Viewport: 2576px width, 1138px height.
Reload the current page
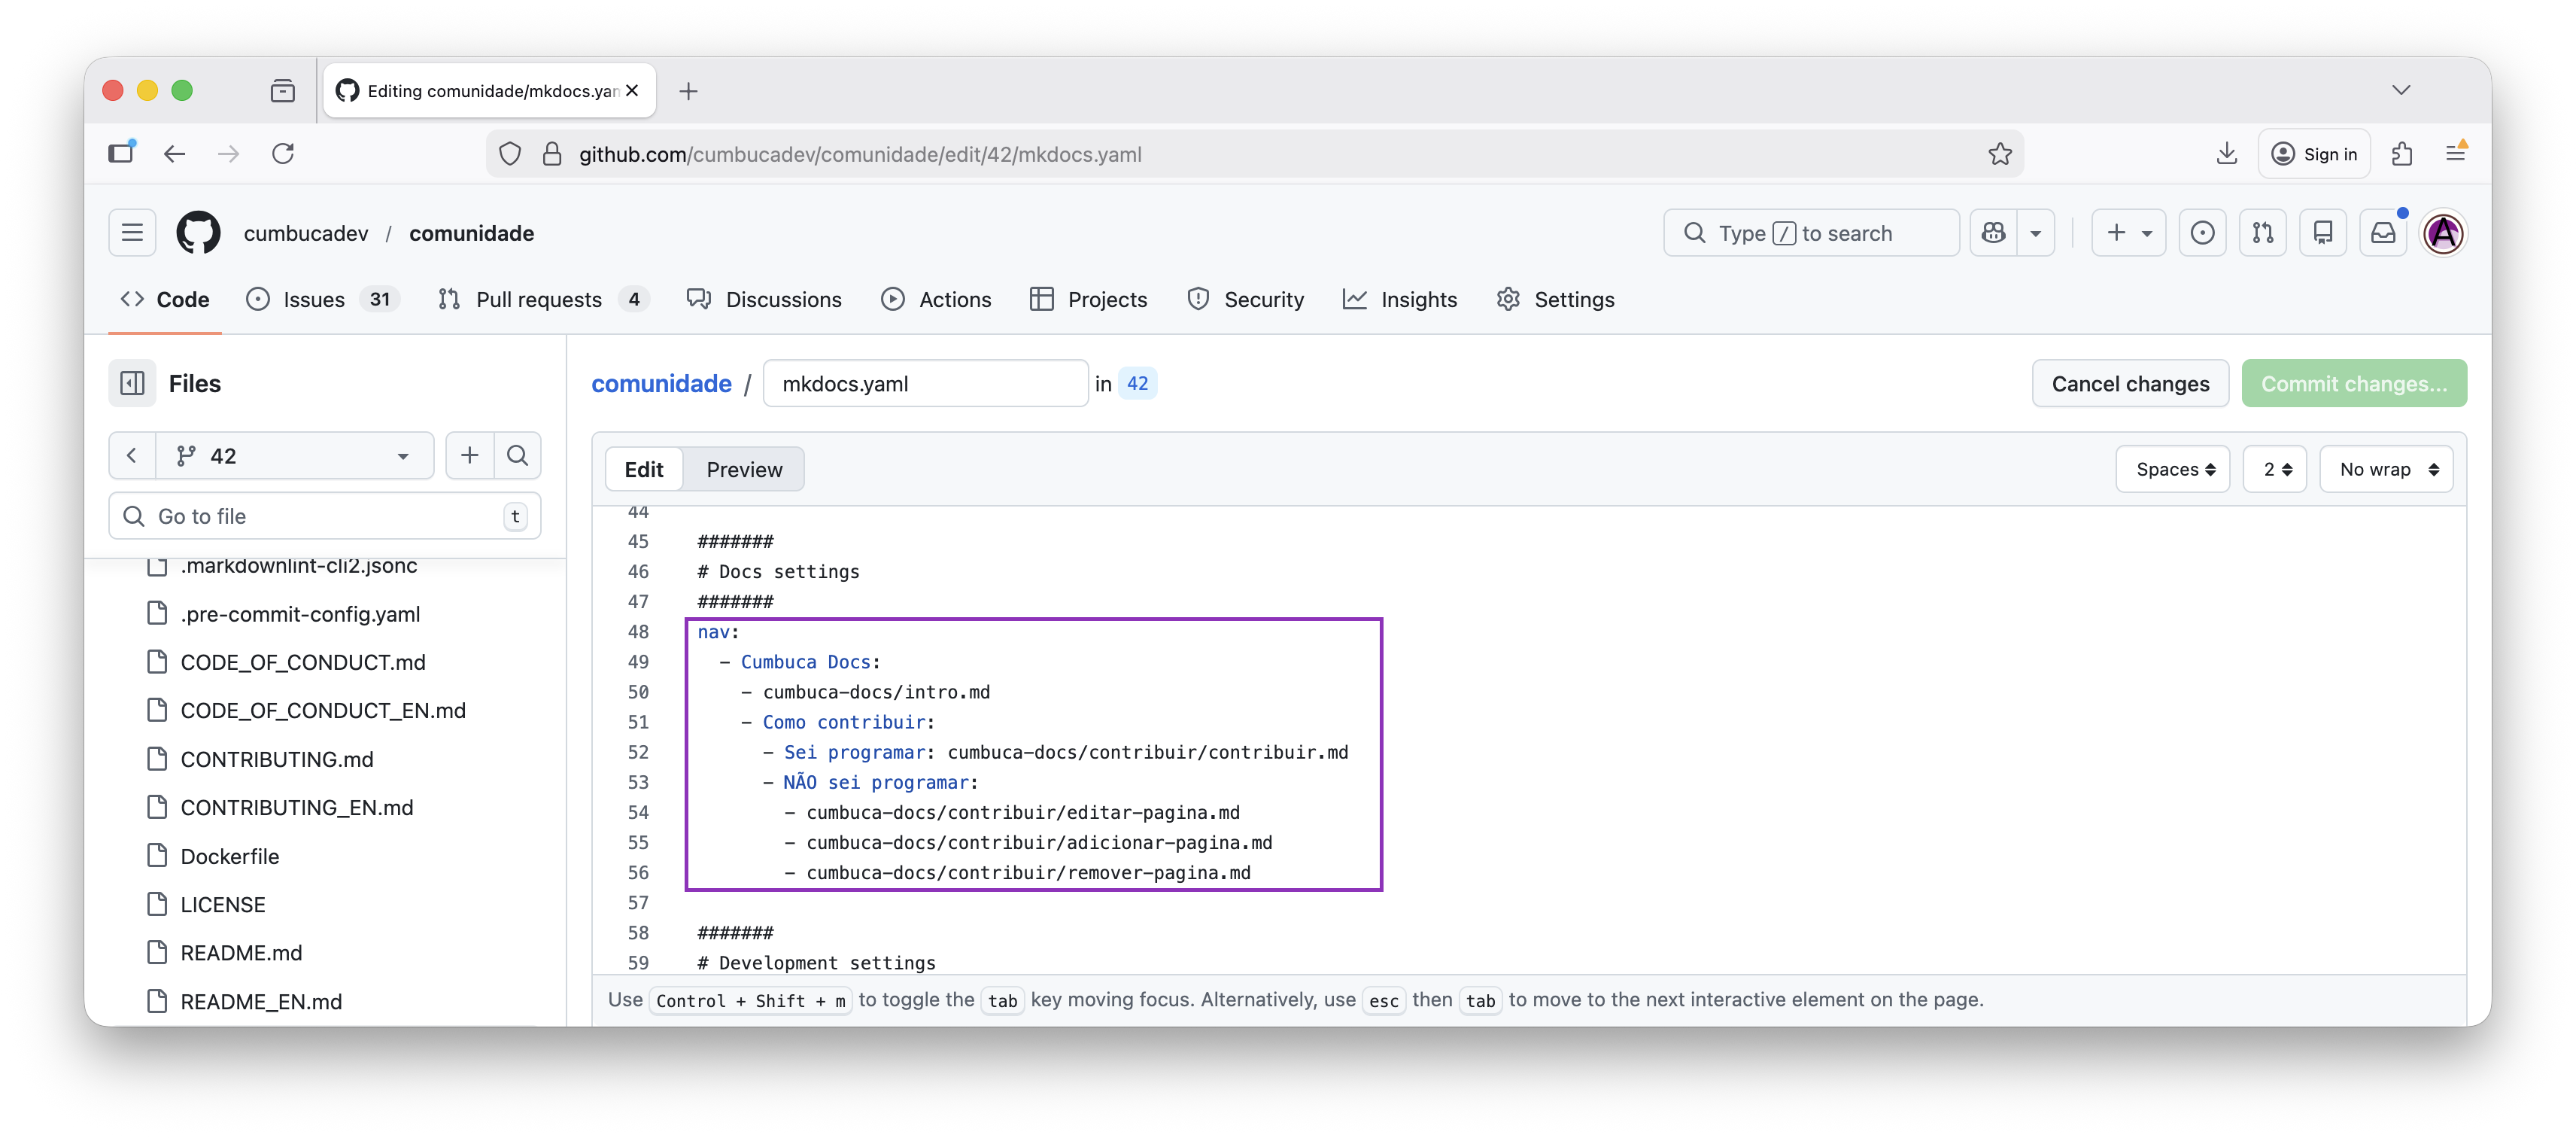tap(283, 154)
